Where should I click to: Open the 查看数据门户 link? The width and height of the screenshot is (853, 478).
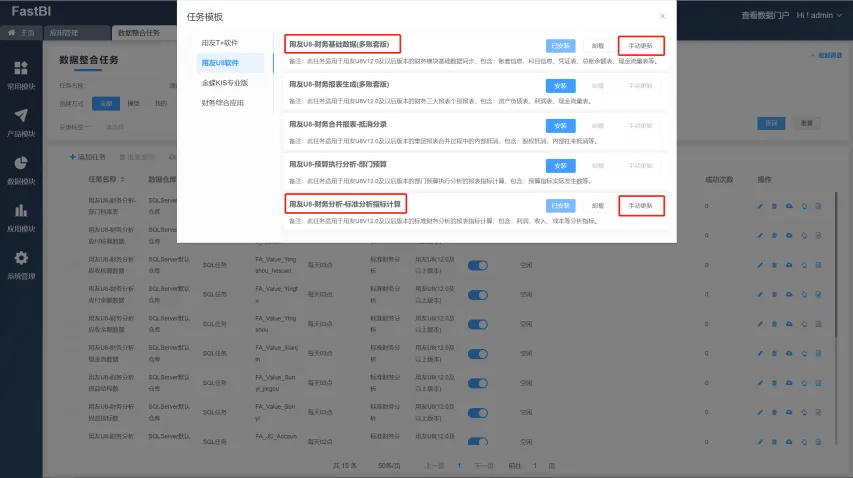pyautogui.click(x=765, y=15)
